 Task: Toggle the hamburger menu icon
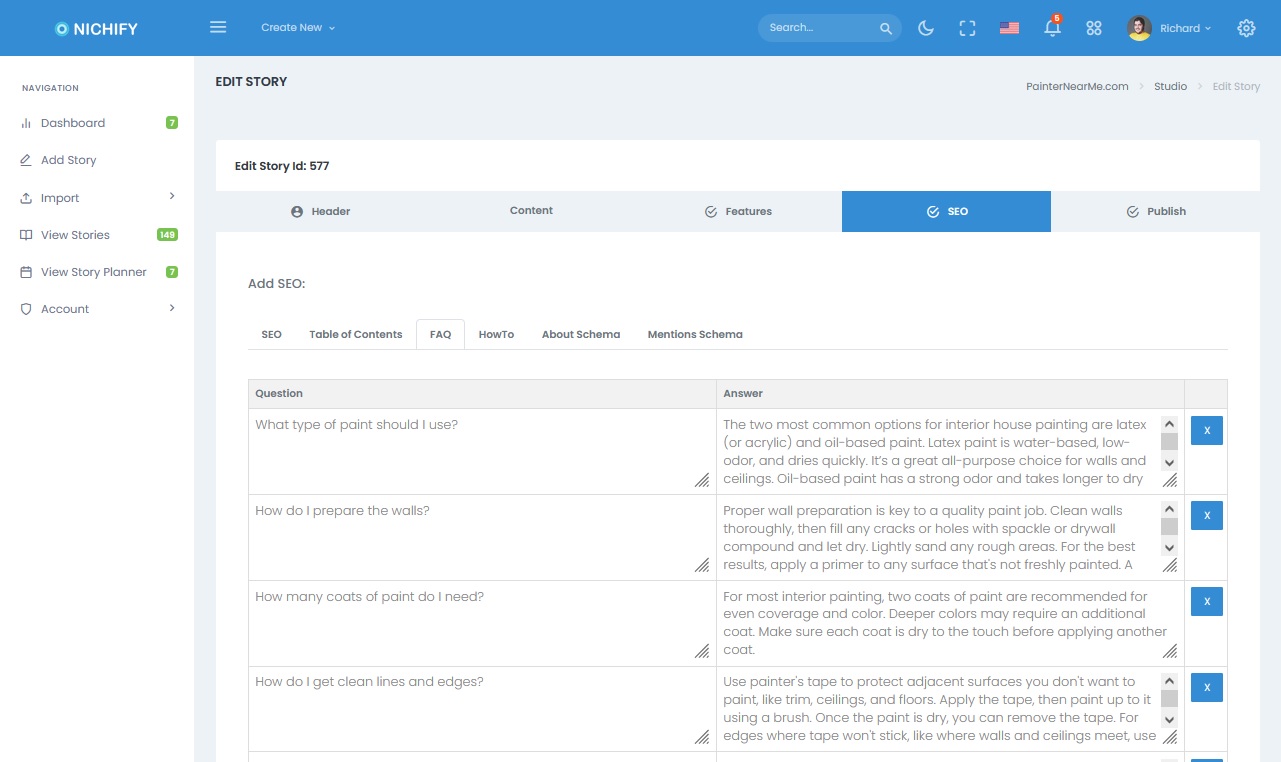218,27
